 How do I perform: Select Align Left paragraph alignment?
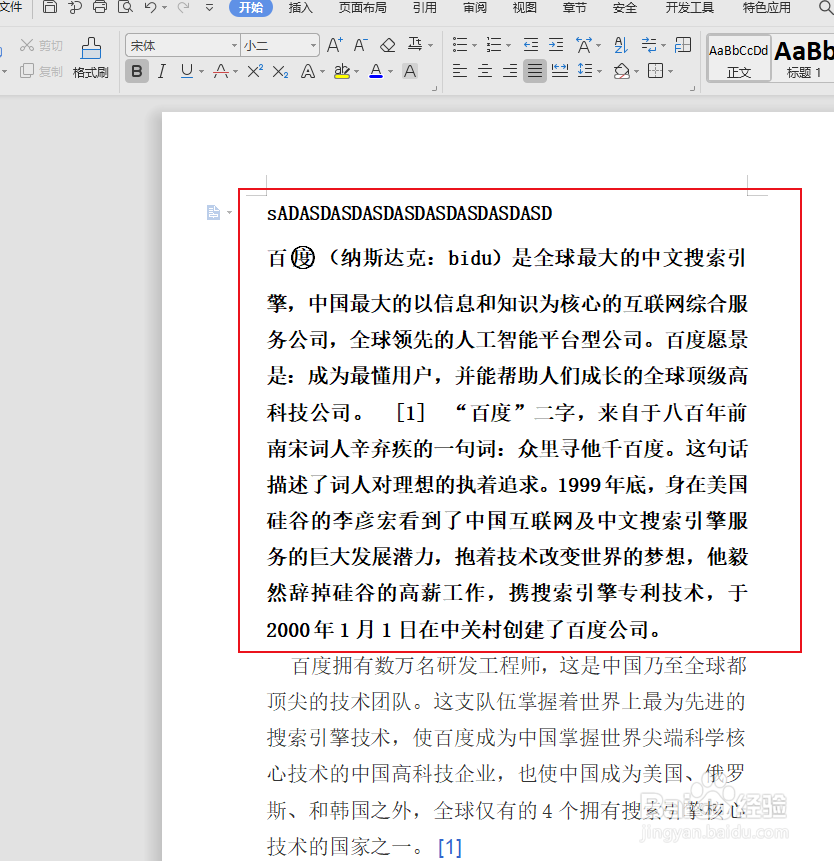tap(460, 71)
